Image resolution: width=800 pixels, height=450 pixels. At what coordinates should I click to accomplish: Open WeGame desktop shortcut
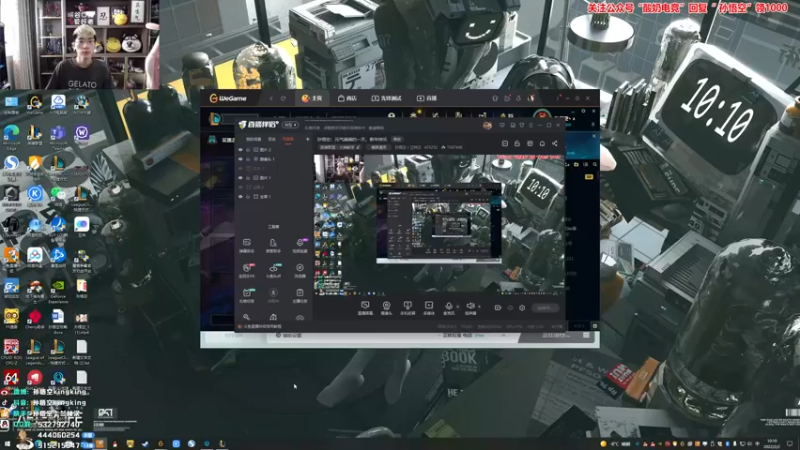35,105
